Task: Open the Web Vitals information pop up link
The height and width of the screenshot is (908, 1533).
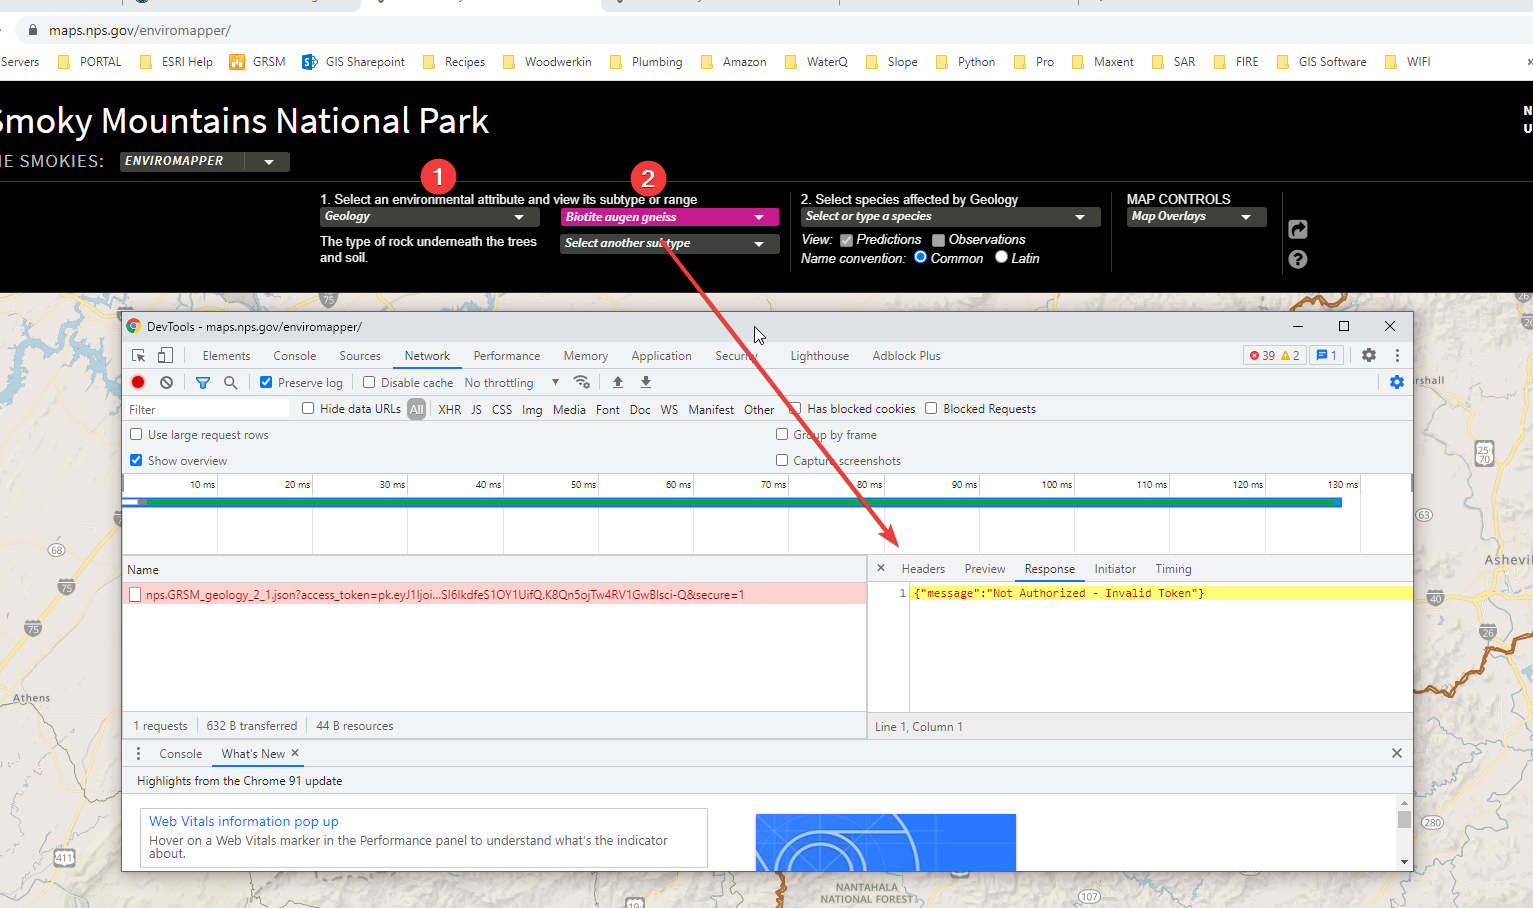Action: click(243, 820)
